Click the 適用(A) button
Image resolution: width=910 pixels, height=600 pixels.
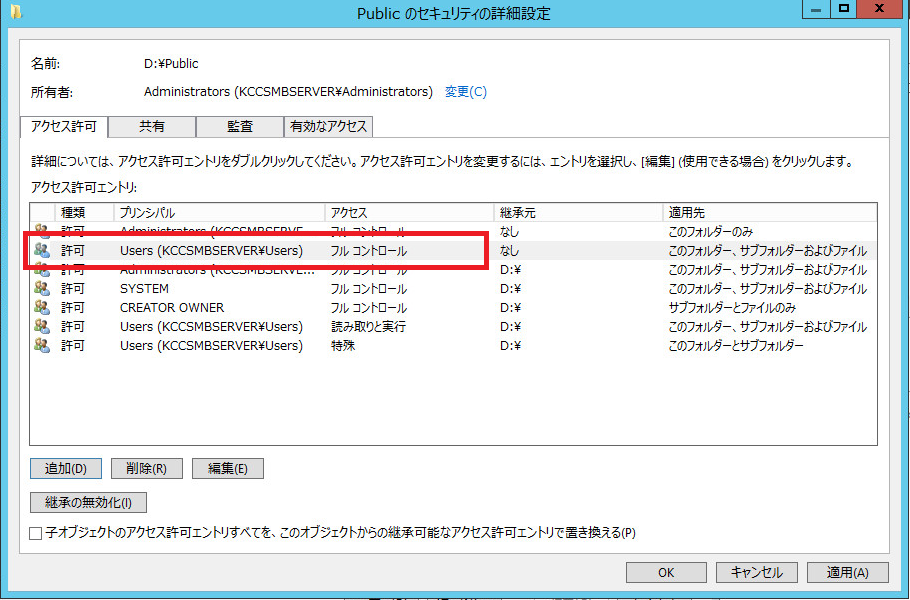tap(847, 572)
